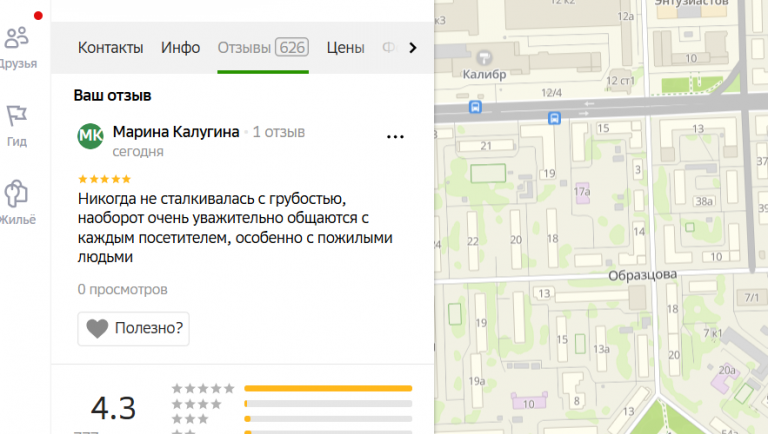Click building 17a on the map
768x434 pixels.
tap(582, 192)
